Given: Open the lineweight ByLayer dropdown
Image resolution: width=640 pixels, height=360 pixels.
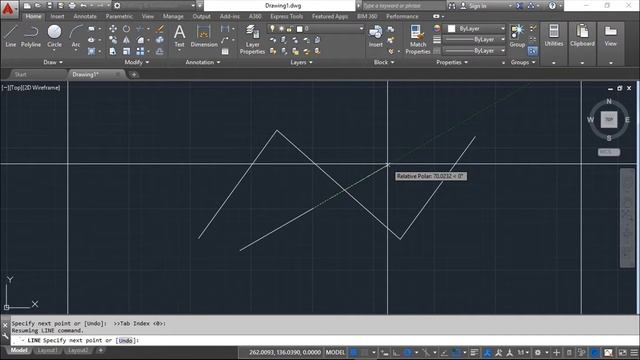Looking at the screenshot, I should (475, 40).
